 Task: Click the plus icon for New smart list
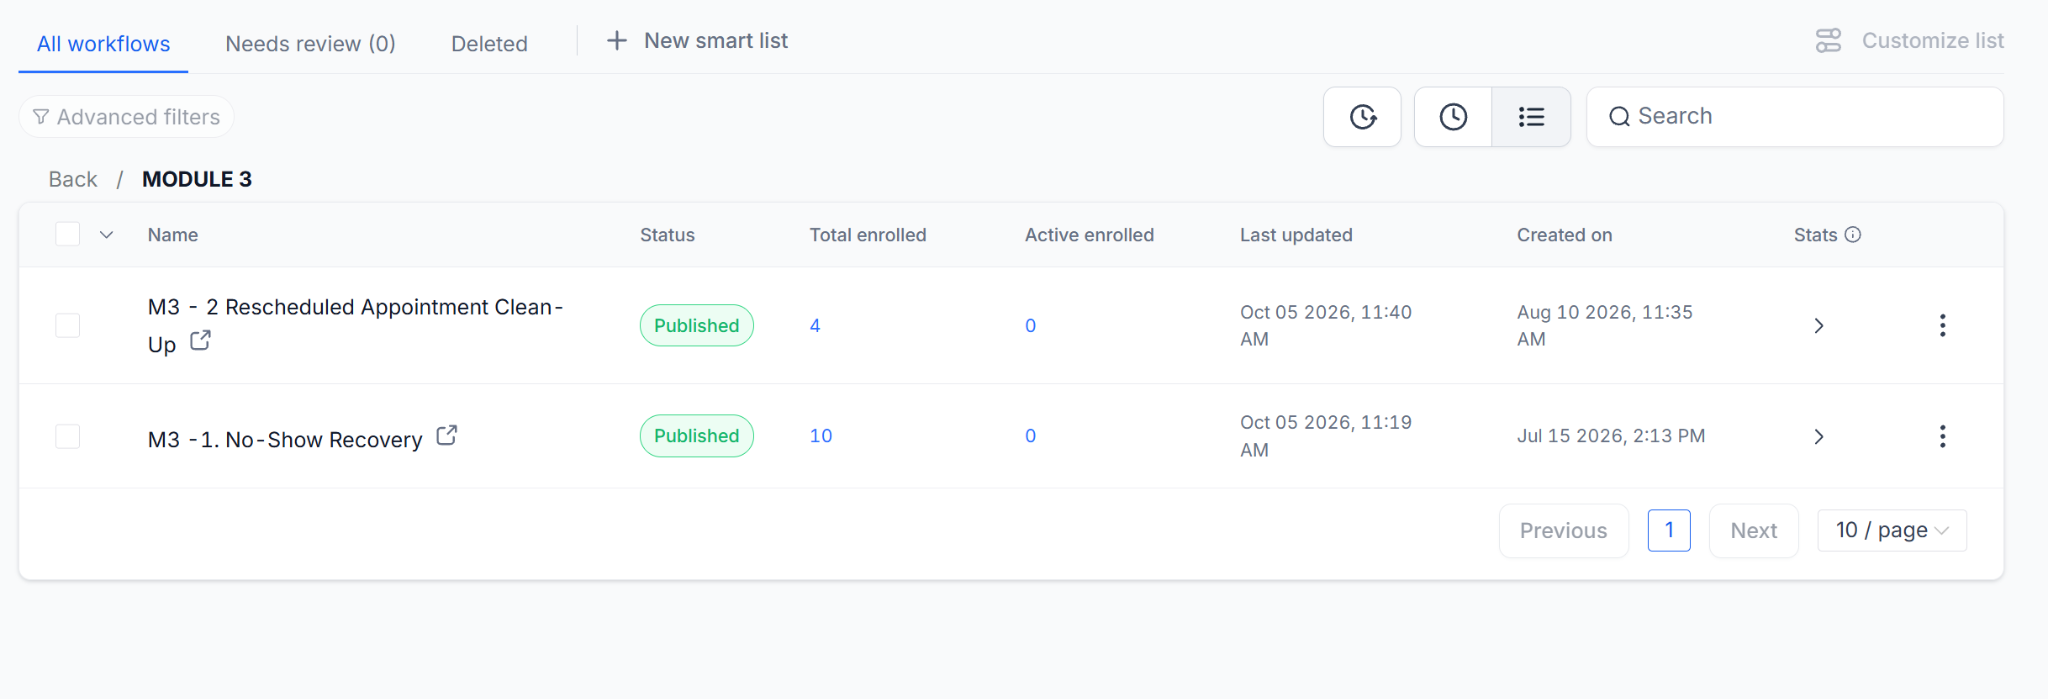point(617,41)
